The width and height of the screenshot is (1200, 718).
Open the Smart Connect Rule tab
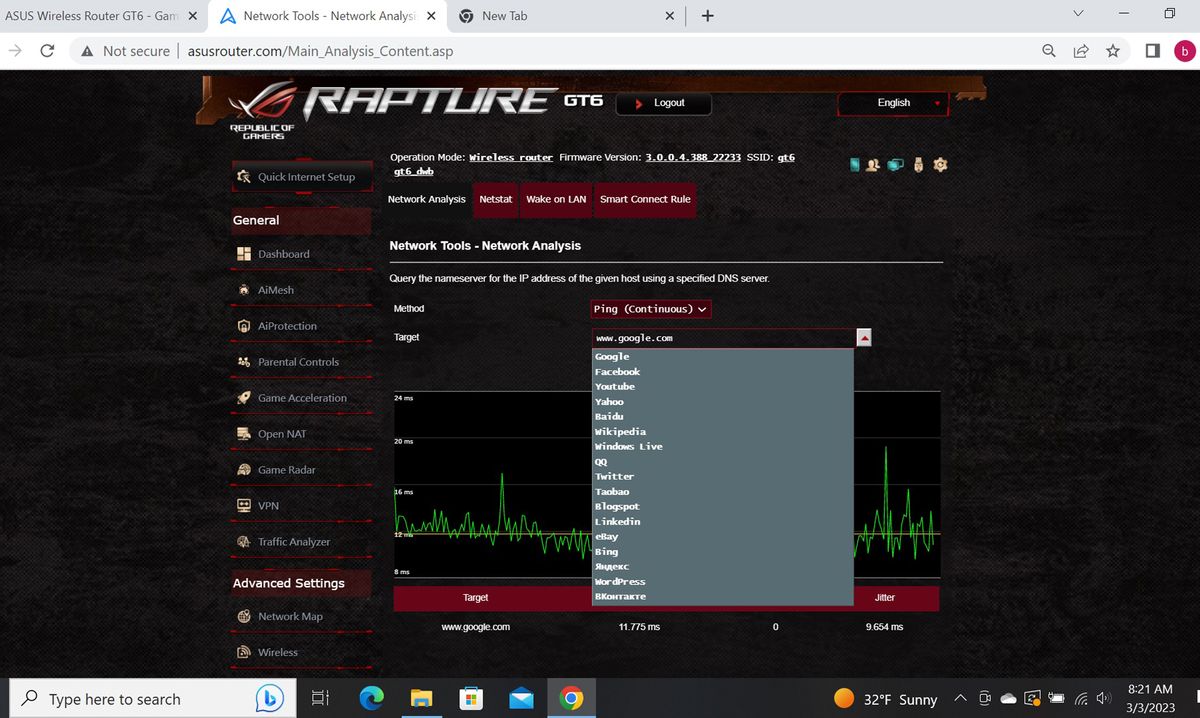click(x=645, y=199)
